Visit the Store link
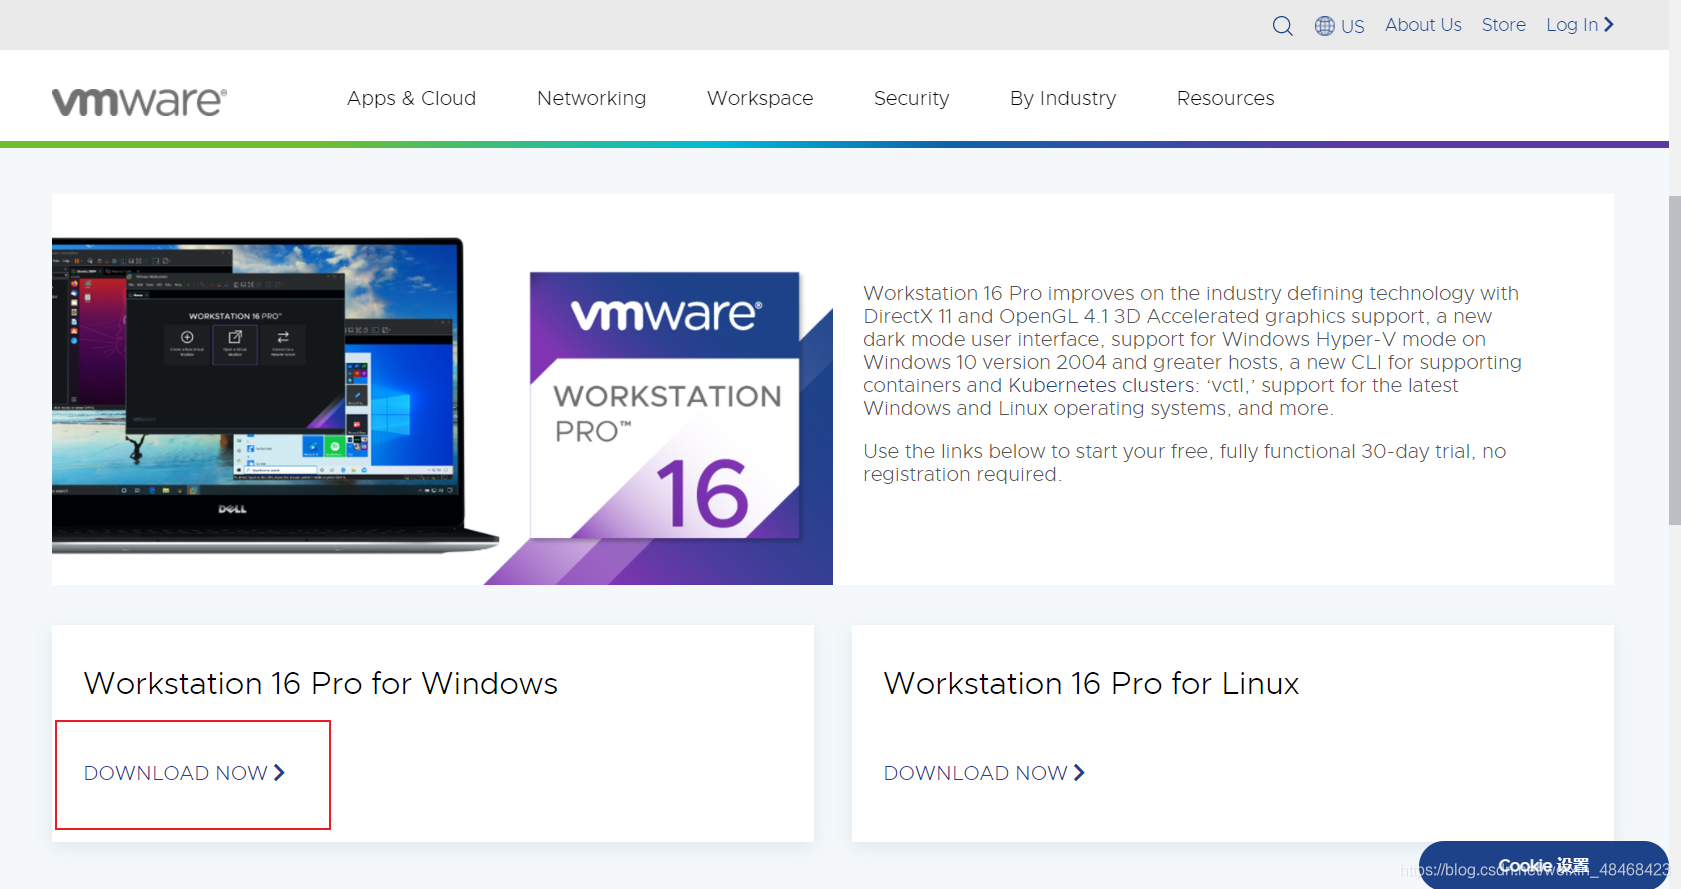Screen dimensions: 1681x889 click(x=1503, y=25)
